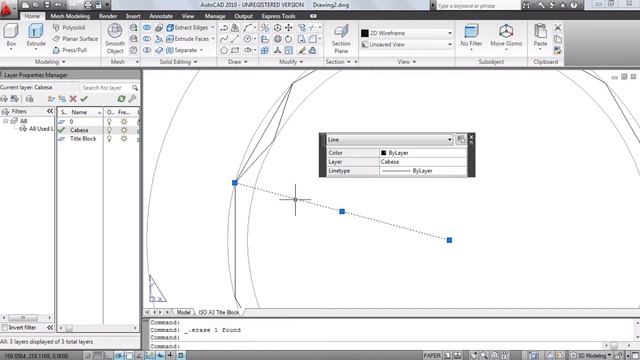The image size is (640, 360).
Task: Click the keyword search box in title bar
Action: click(x=478, y=6)
